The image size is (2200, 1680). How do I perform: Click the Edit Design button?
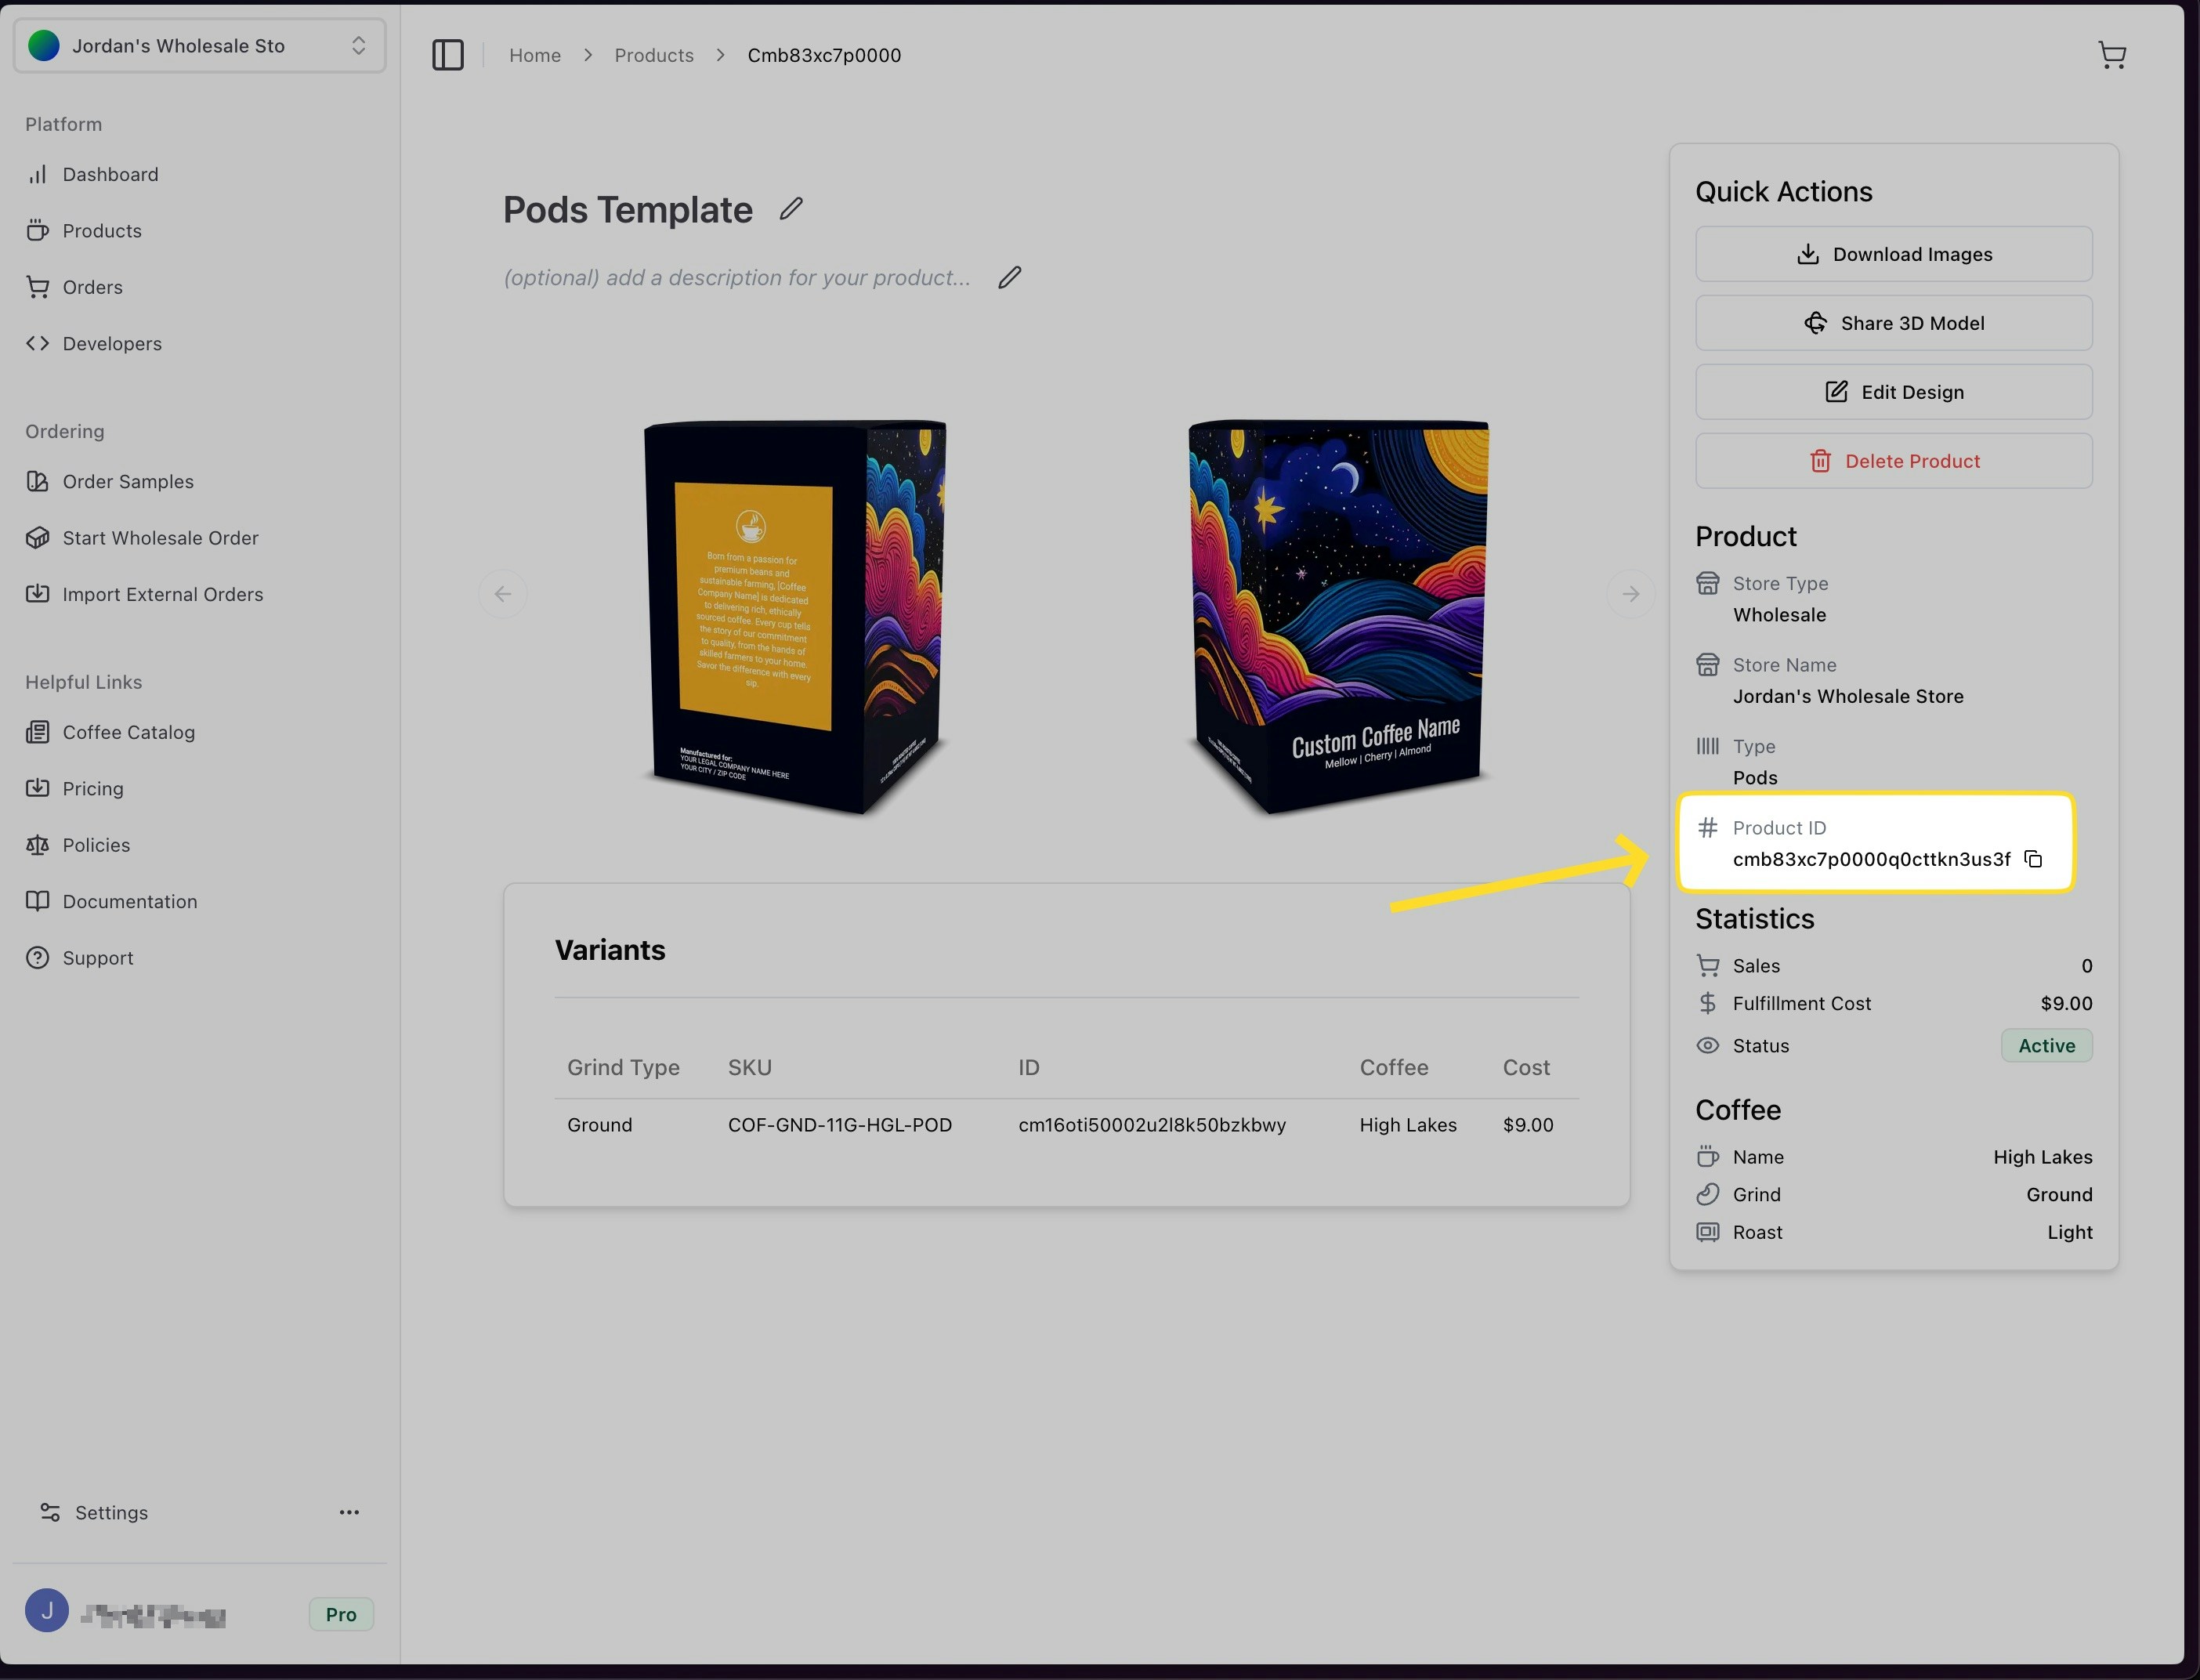[1893, 392]
